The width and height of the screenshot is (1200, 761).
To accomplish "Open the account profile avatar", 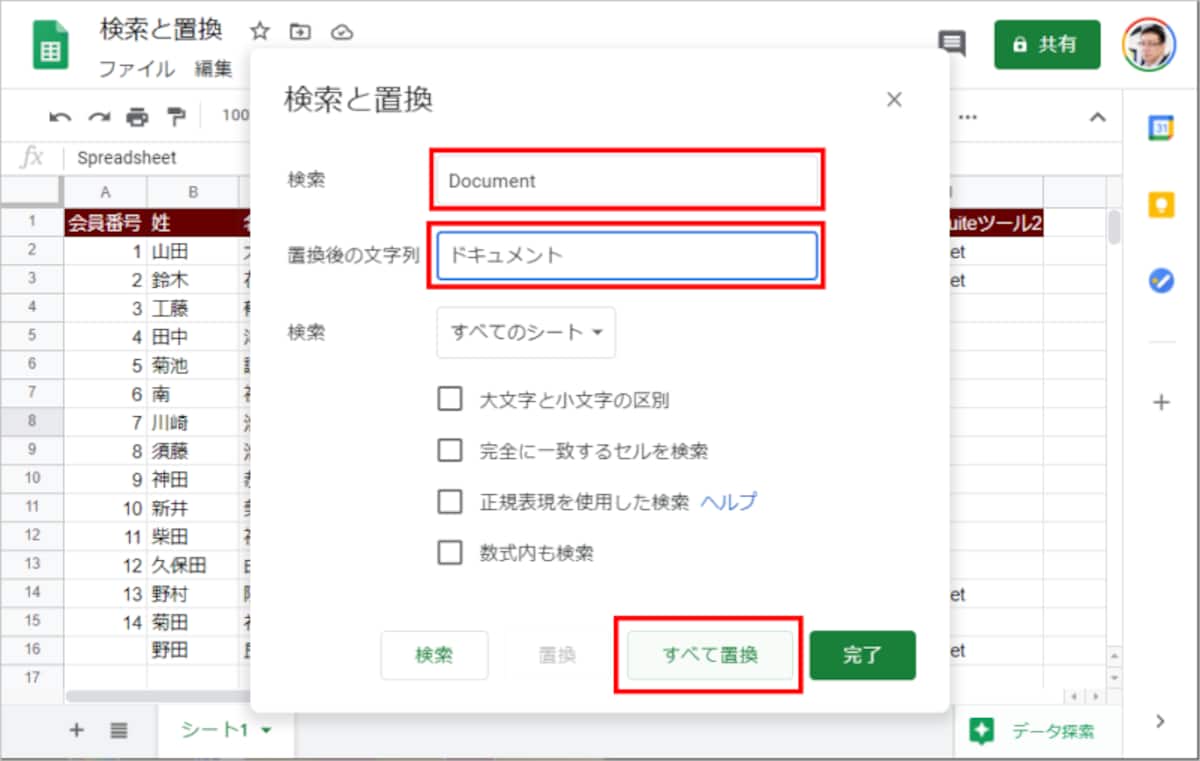I will pos(1149,44).
